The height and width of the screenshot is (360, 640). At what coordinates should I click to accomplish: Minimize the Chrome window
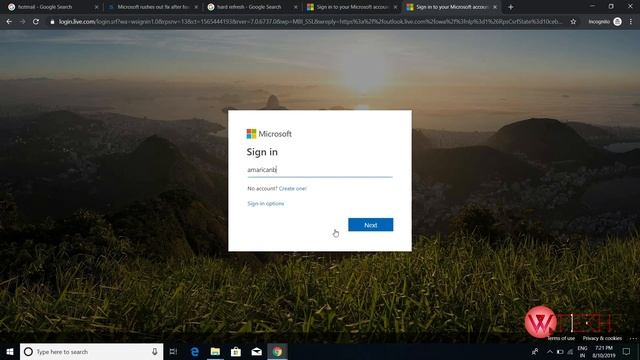(x=592, y=6)
